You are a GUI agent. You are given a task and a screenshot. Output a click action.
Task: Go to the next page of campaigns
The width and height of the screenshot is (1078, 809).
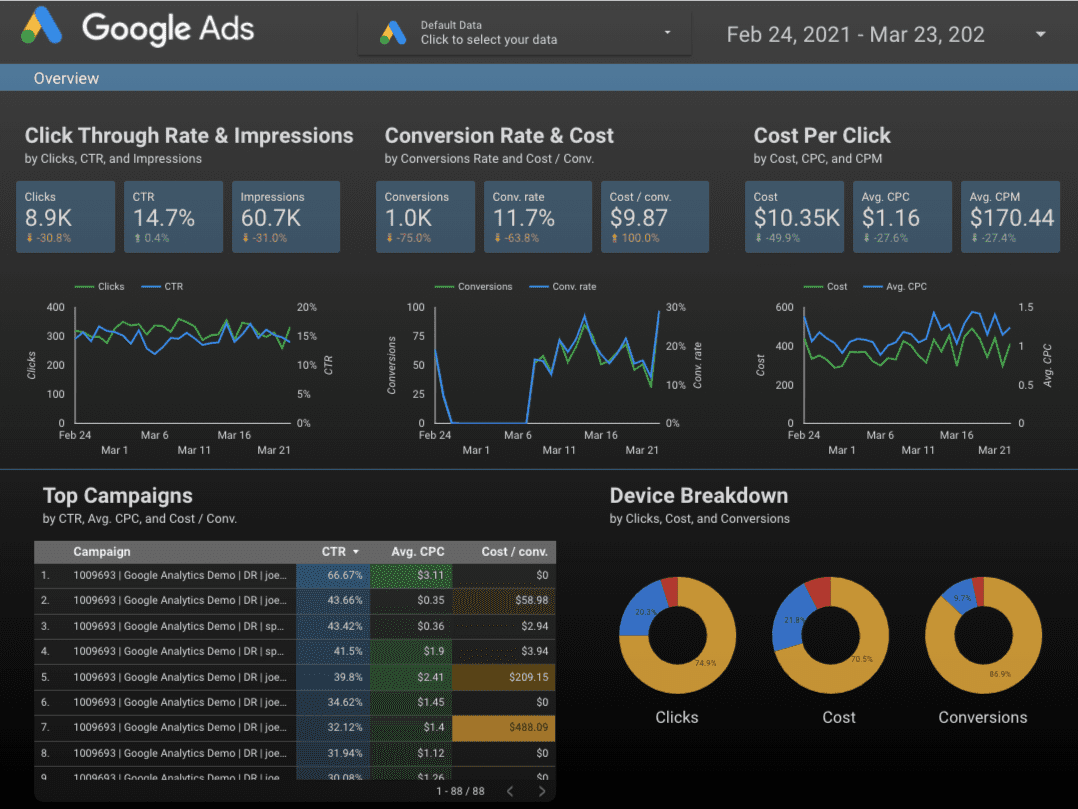(x=542, y=791)
